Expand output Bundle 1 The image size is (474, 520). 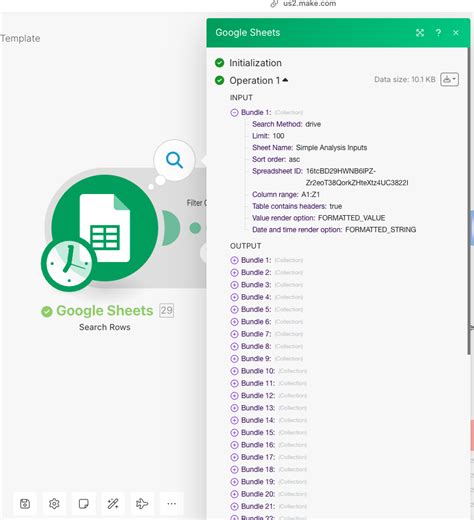234,260
